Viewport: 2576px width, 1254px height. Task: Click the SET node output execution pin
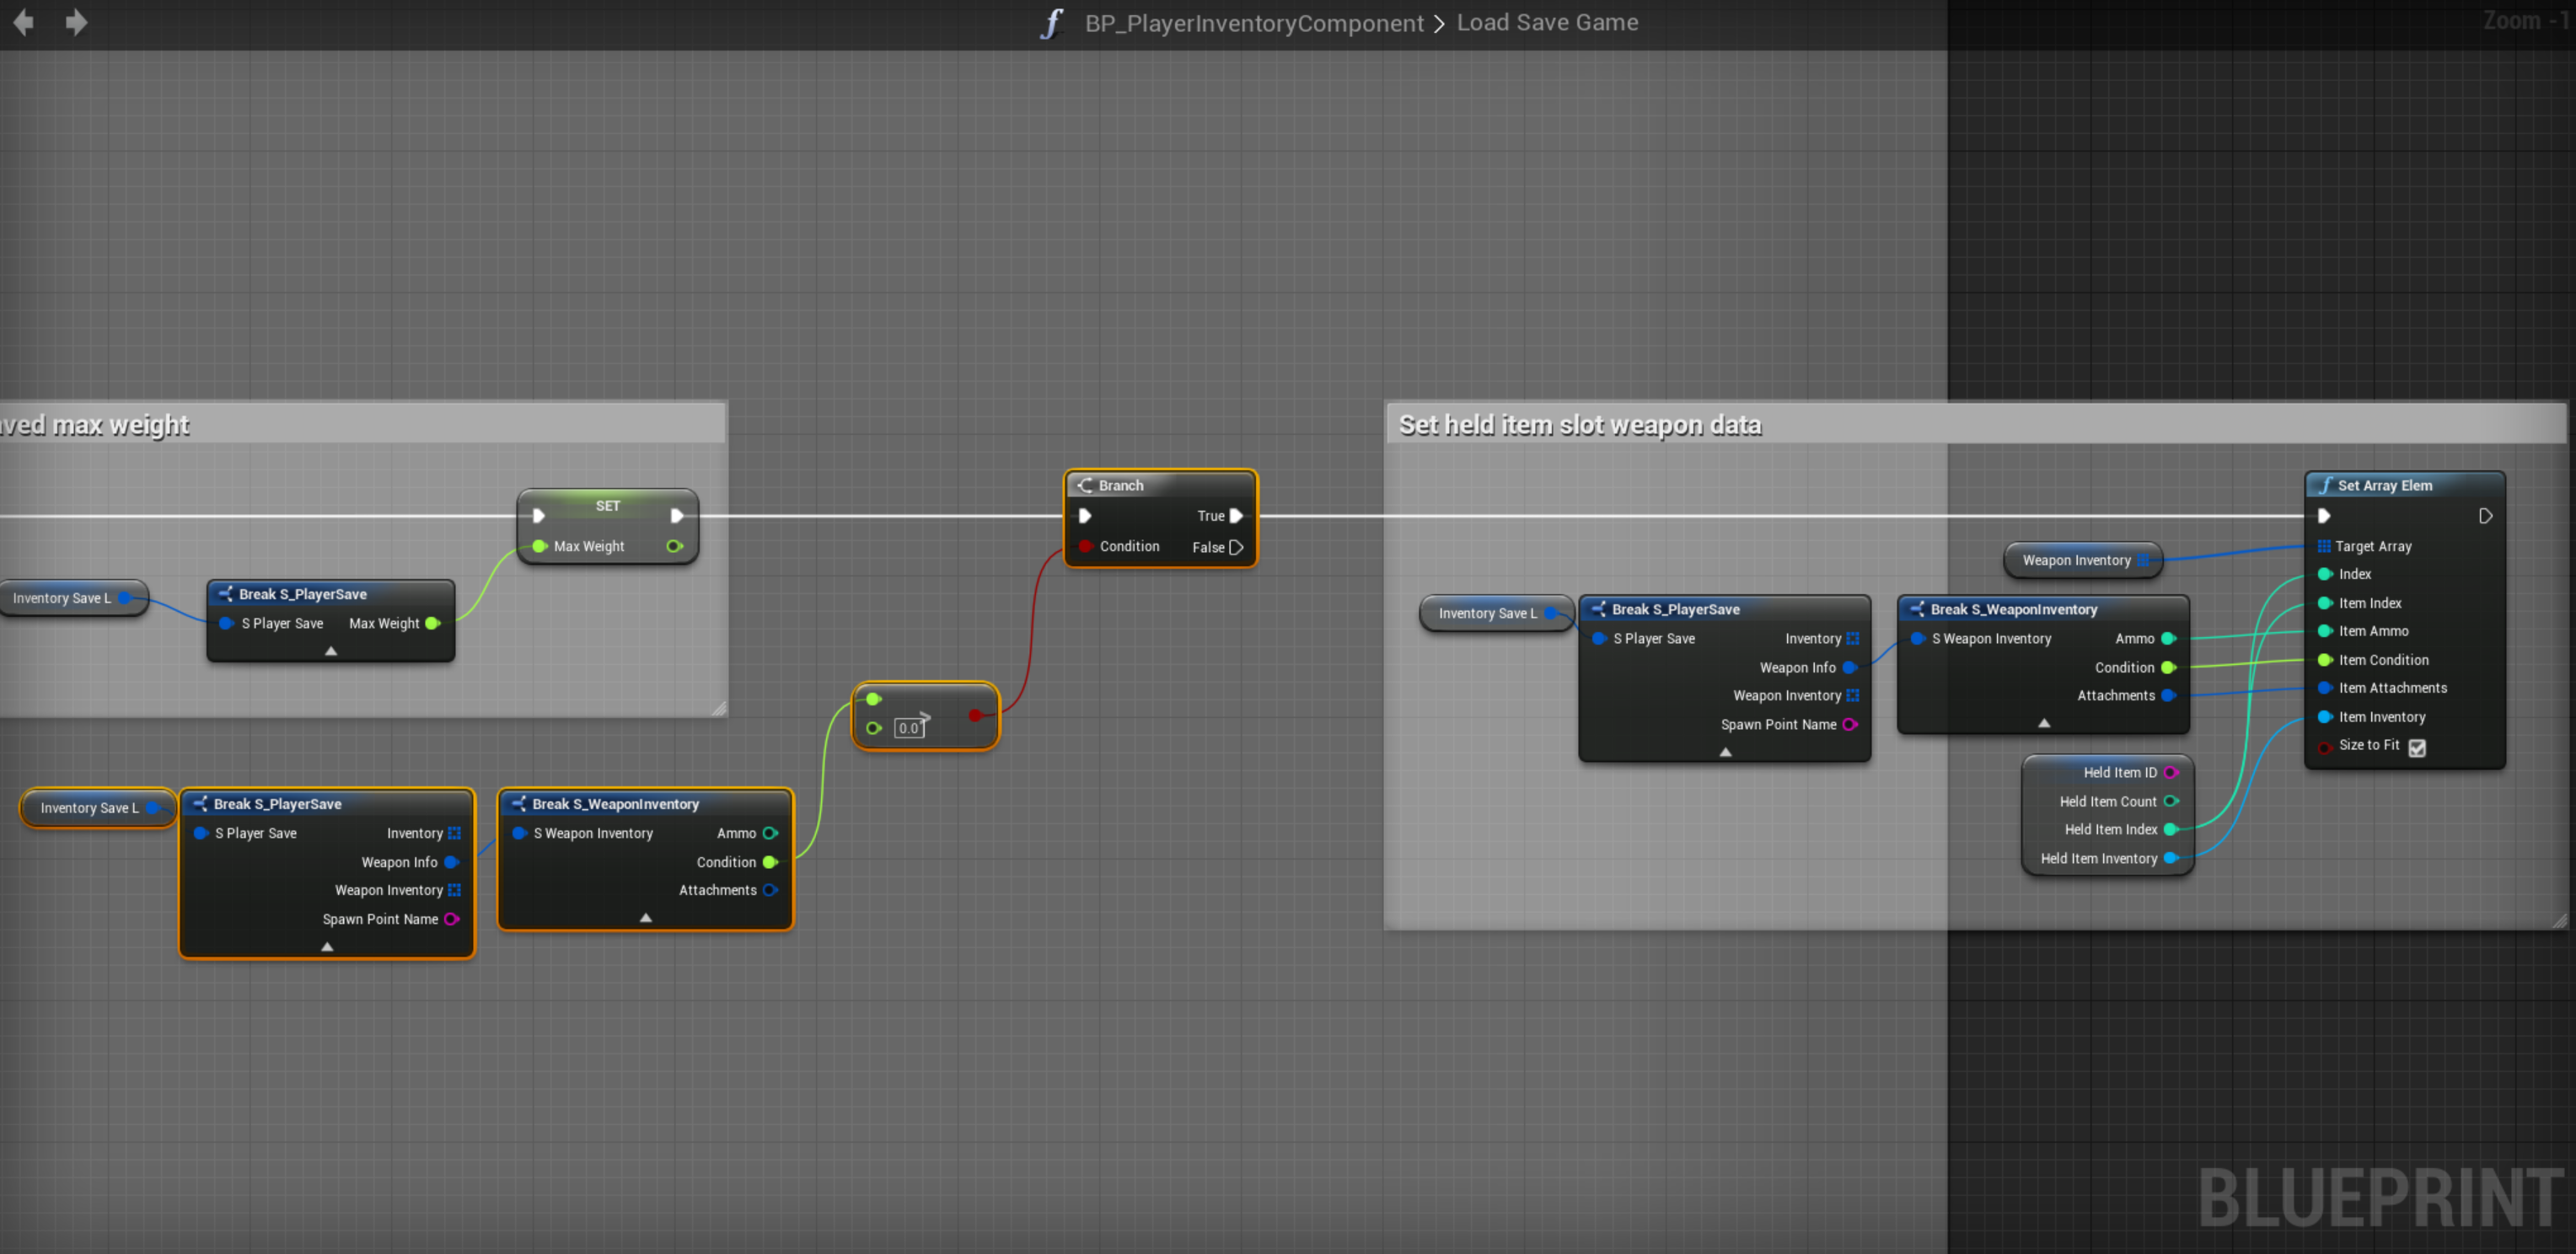tap(677, 516)
